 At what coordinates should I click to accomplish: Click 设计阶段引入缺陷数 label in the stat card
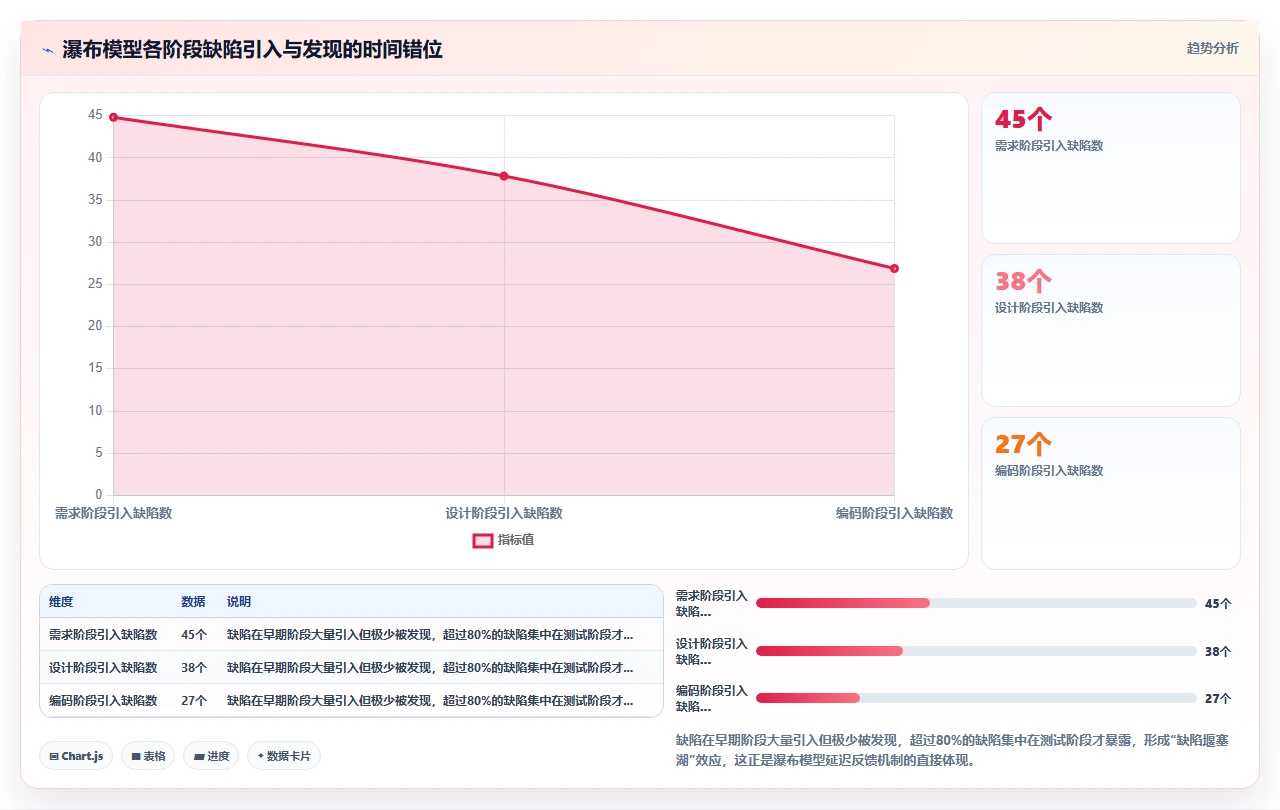tap(1049, 308)
